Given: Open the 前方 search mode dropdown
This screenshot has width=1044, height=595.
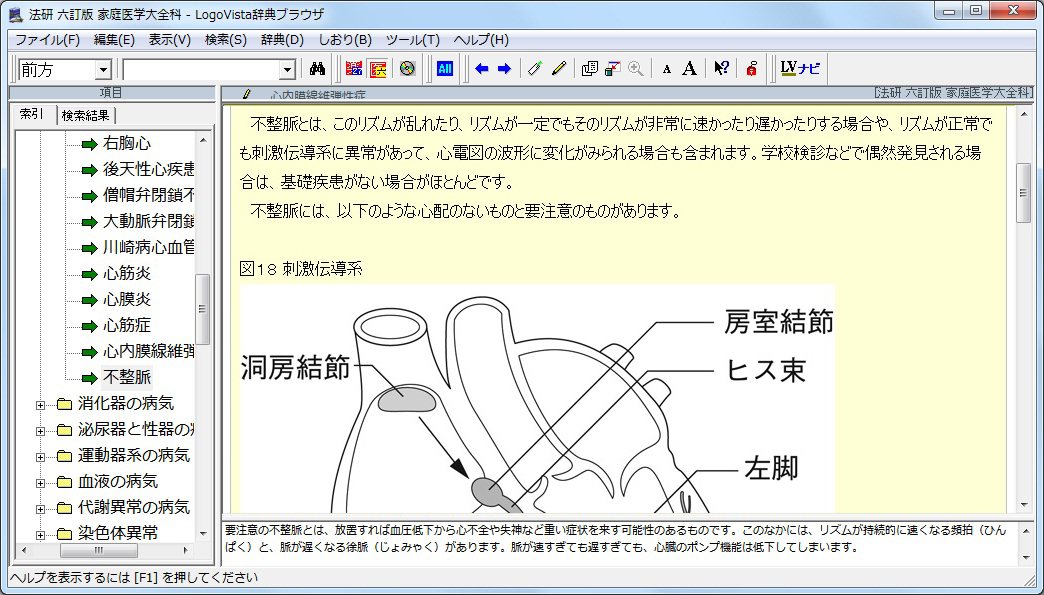Looking at the screenshot, I should [102, 70].
